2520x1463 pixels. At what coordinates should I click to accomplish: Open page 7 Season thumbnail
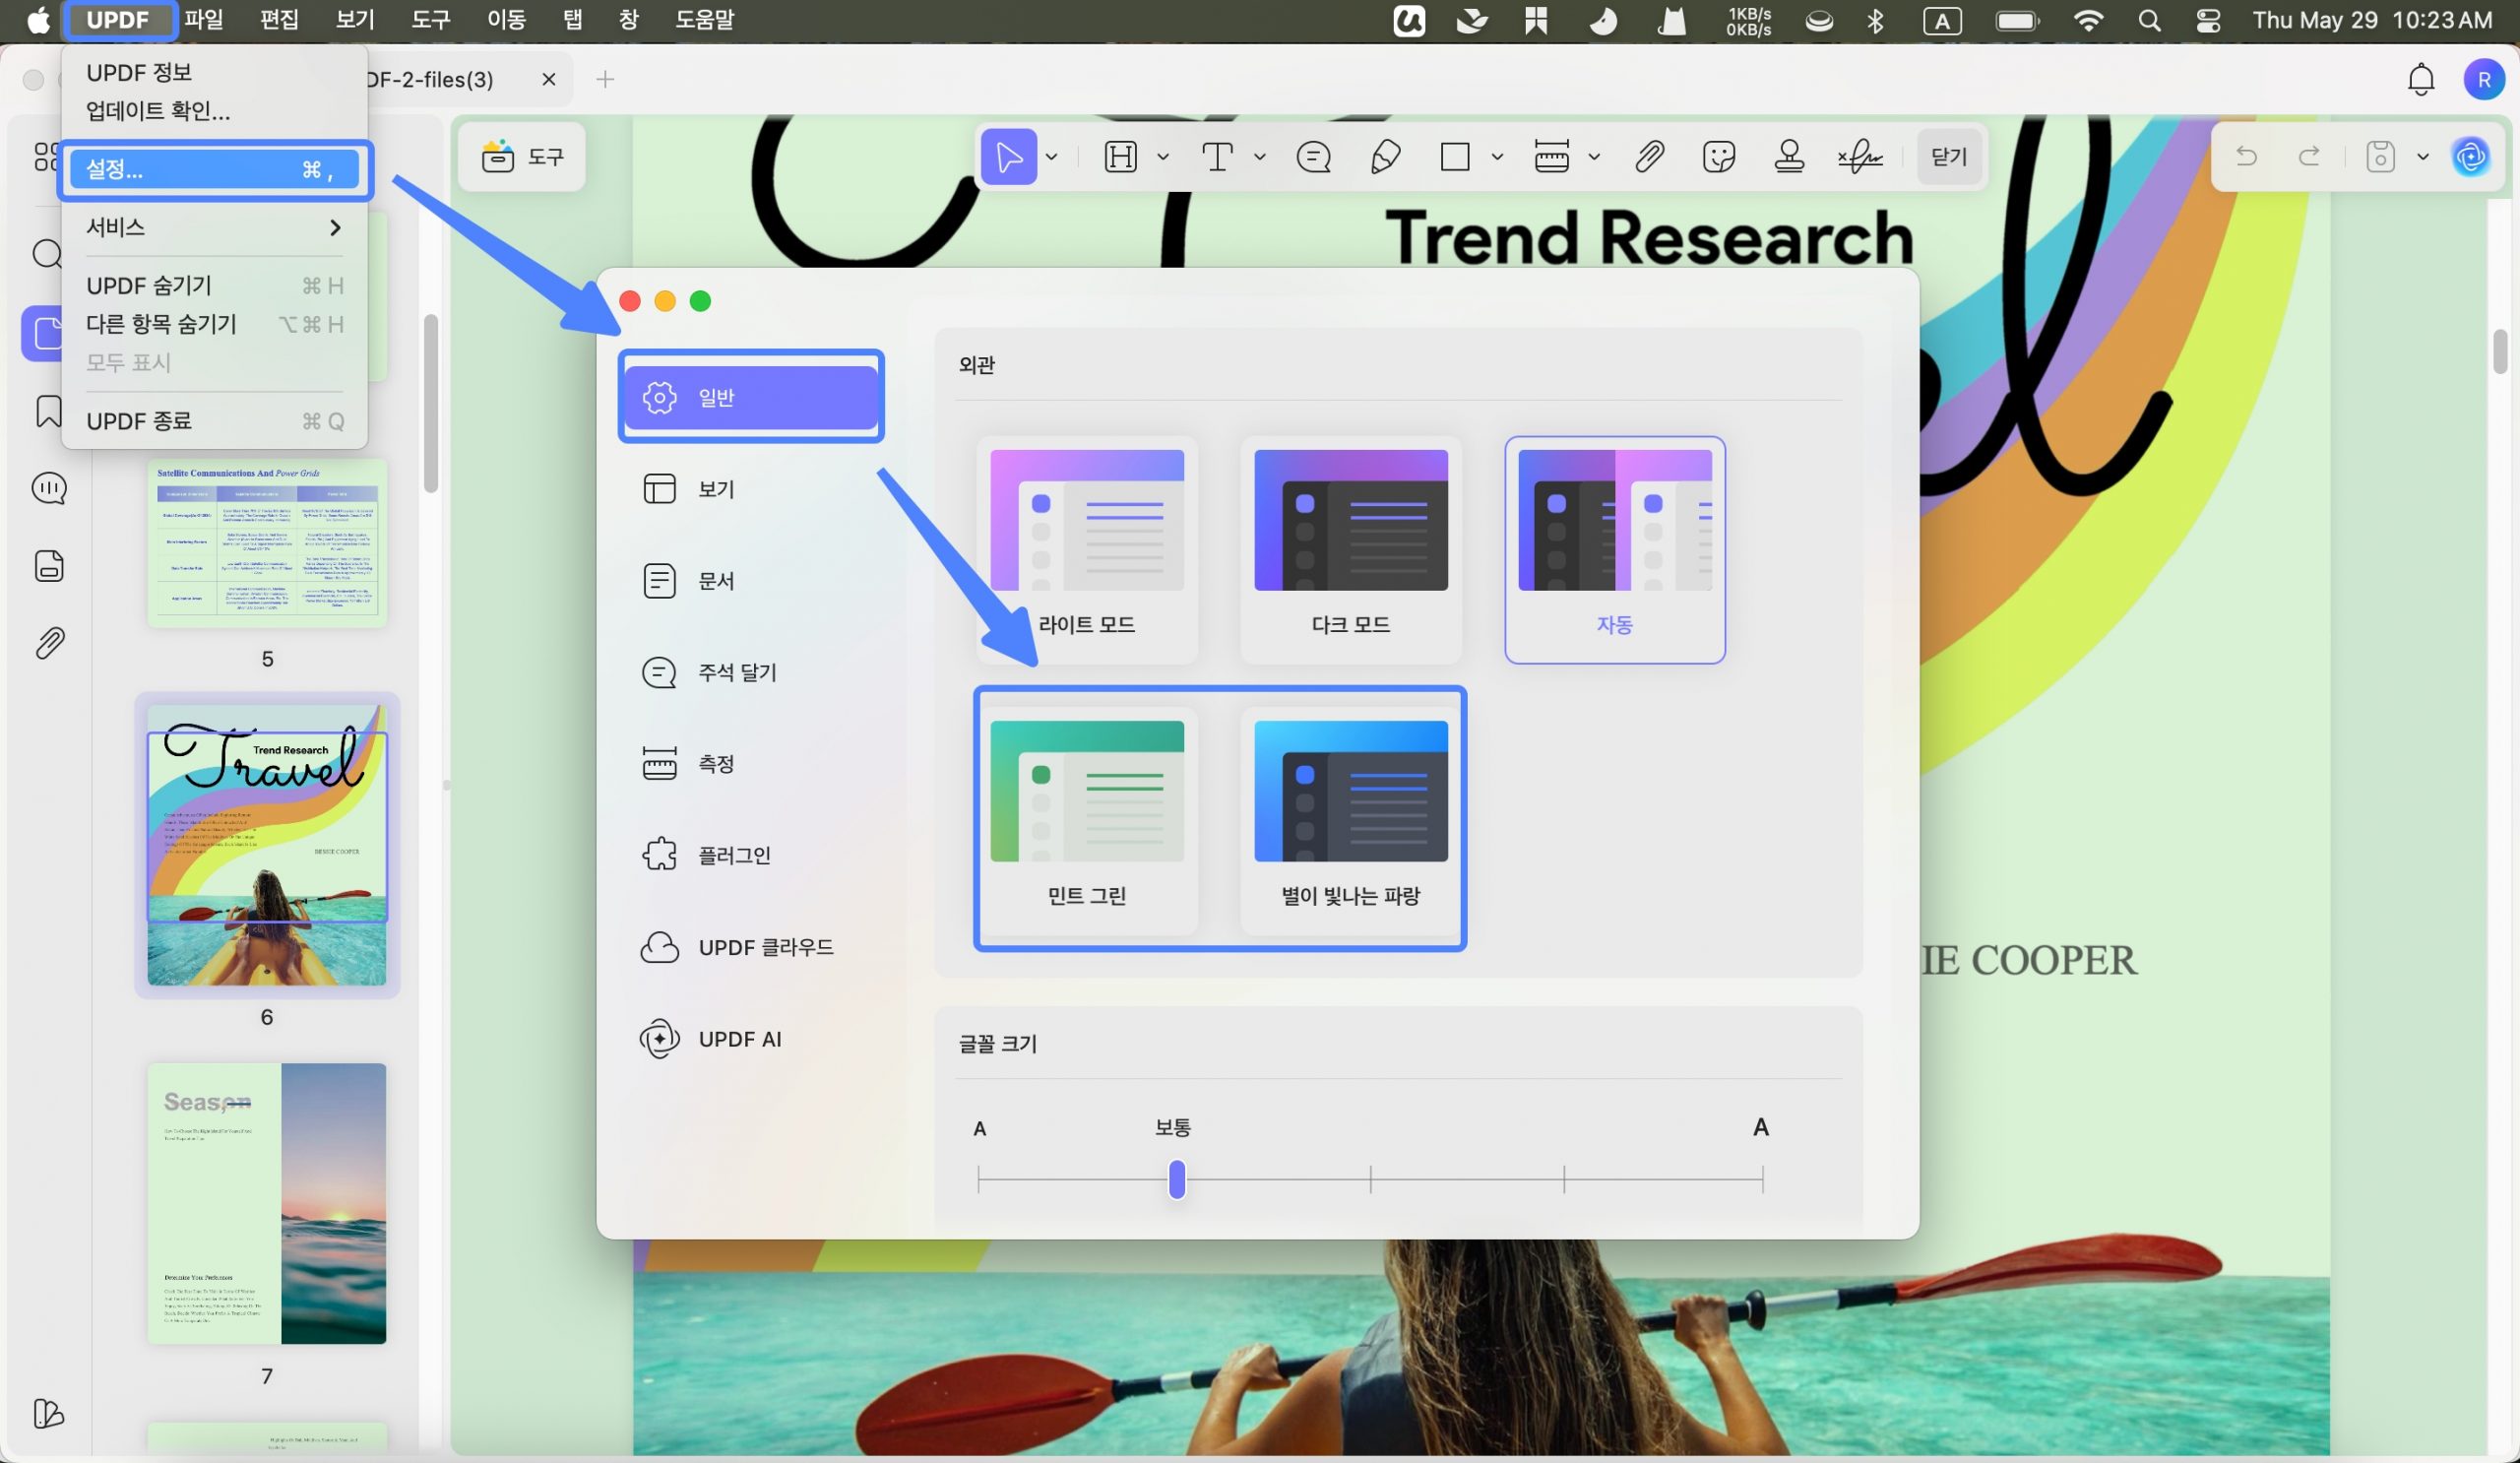(267, 1203)
